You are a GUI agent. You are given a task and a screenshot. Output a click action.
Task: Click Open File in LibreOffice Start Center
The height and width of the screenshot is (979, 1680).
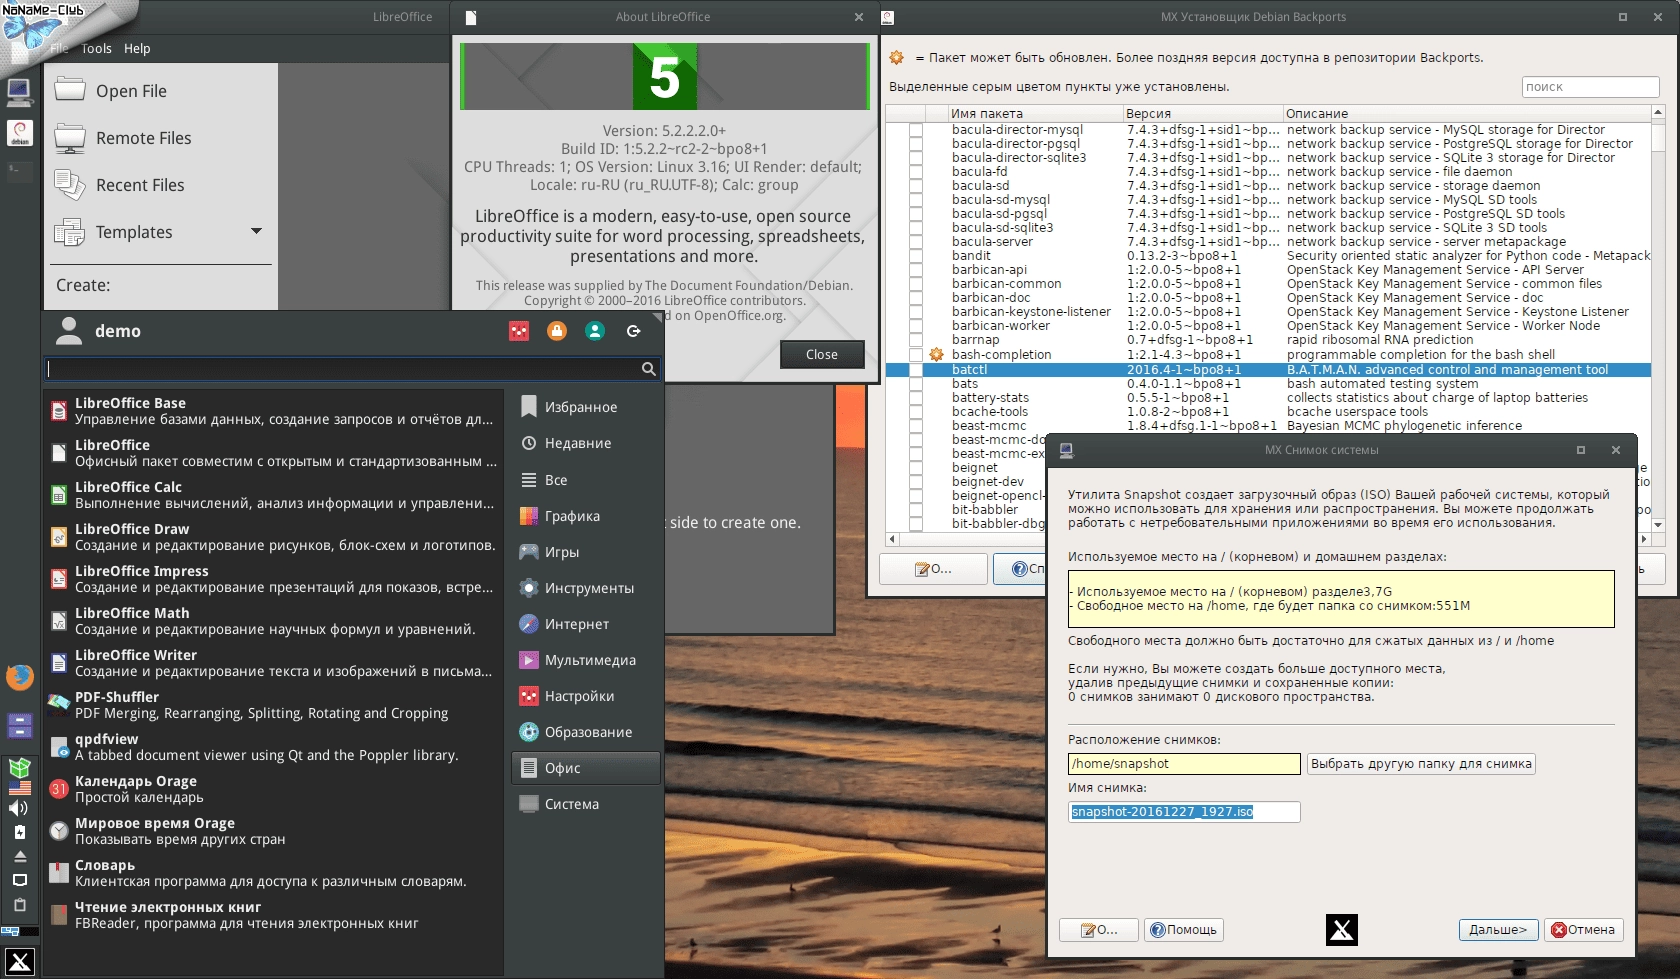pyautogui.click(x=161, y=91)
